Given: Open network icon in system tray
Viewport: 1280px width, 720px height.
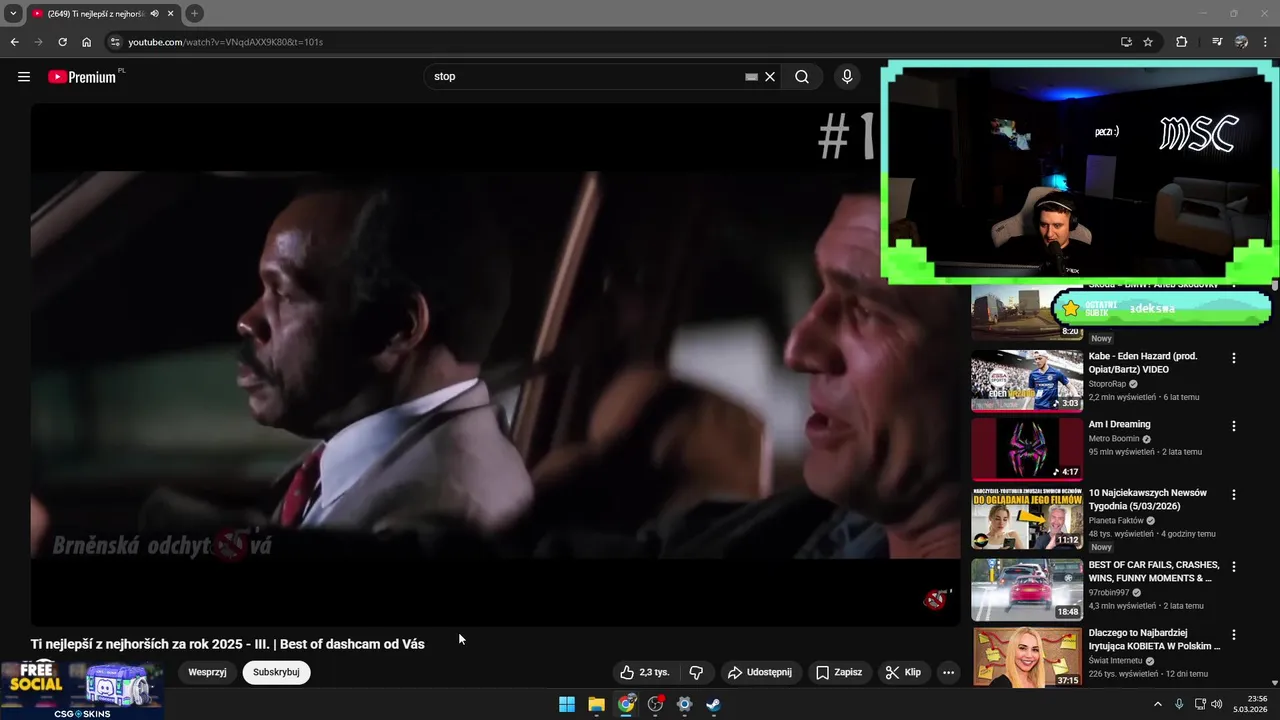Looking at the screenshot, I should pos(1200,704).
